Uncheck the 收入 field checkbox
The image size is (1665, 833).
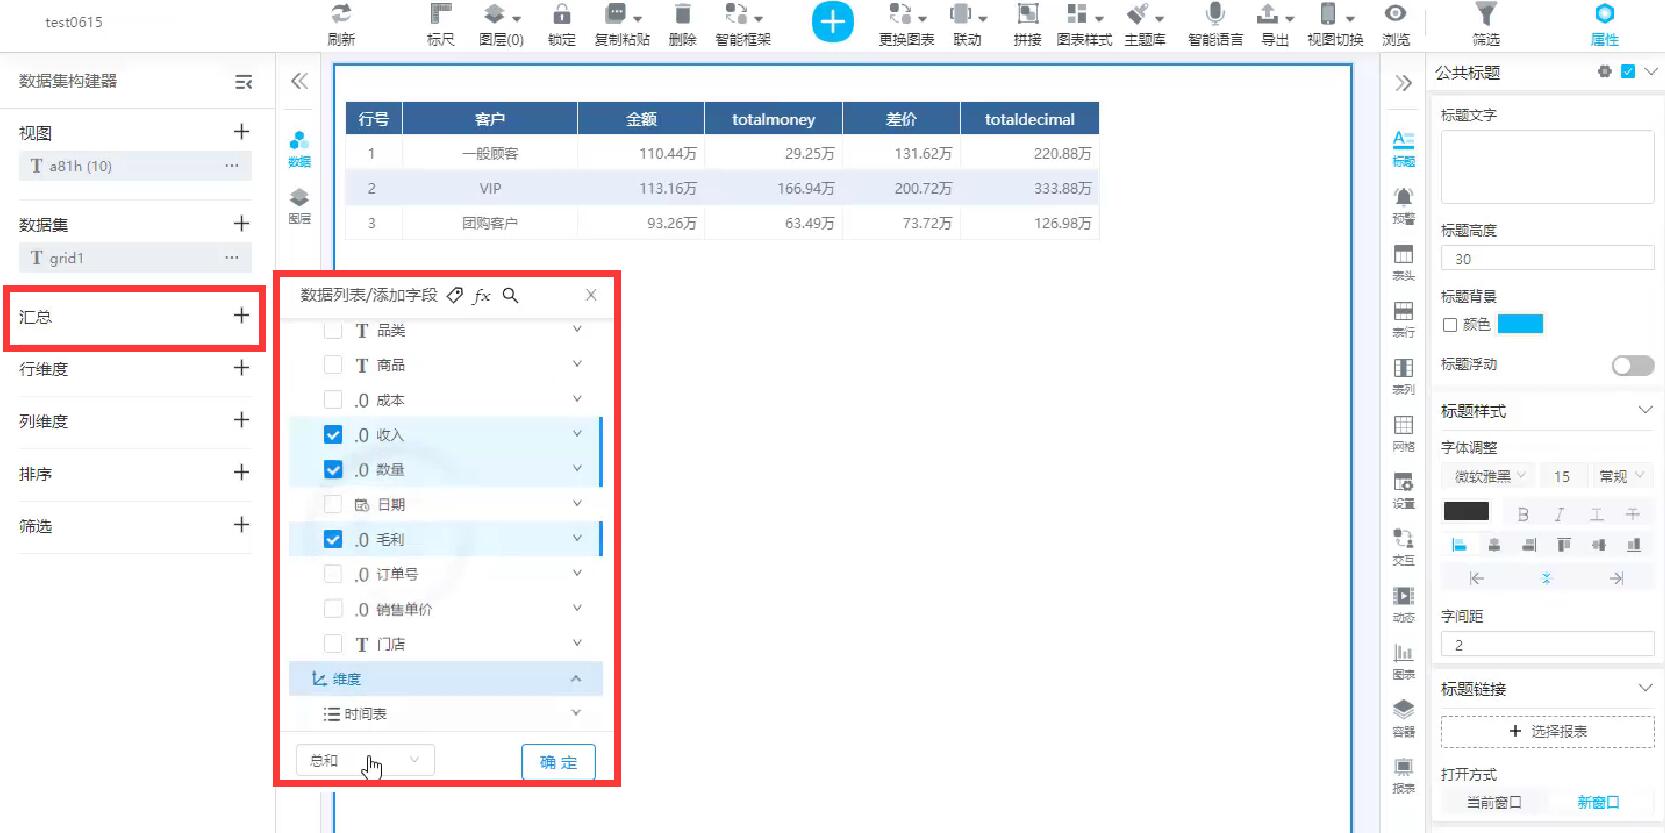333,435
